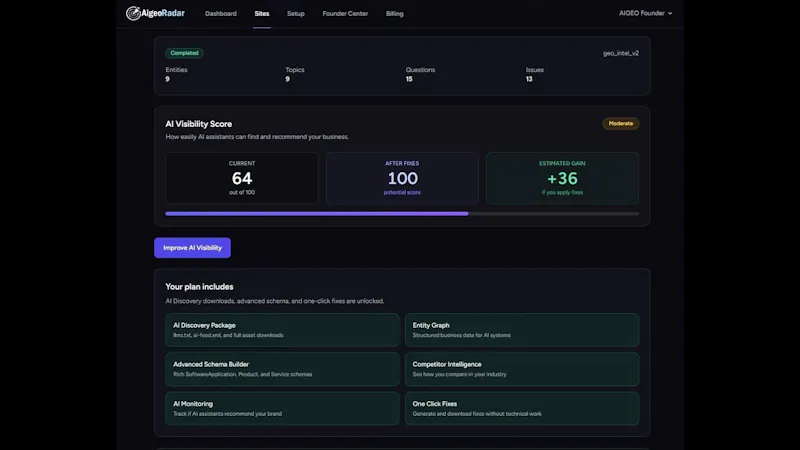Click the After Fixes 100 card
Image resolution: width=800 pixels, height=450 pixels.
[x=402, y=178]
